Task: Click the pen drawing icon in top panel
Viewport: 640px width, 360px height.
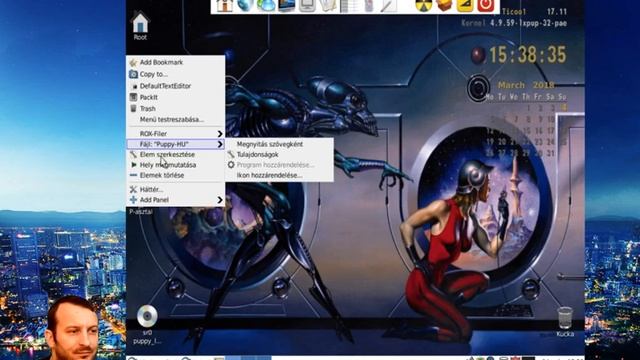Action: click(388, 6)
